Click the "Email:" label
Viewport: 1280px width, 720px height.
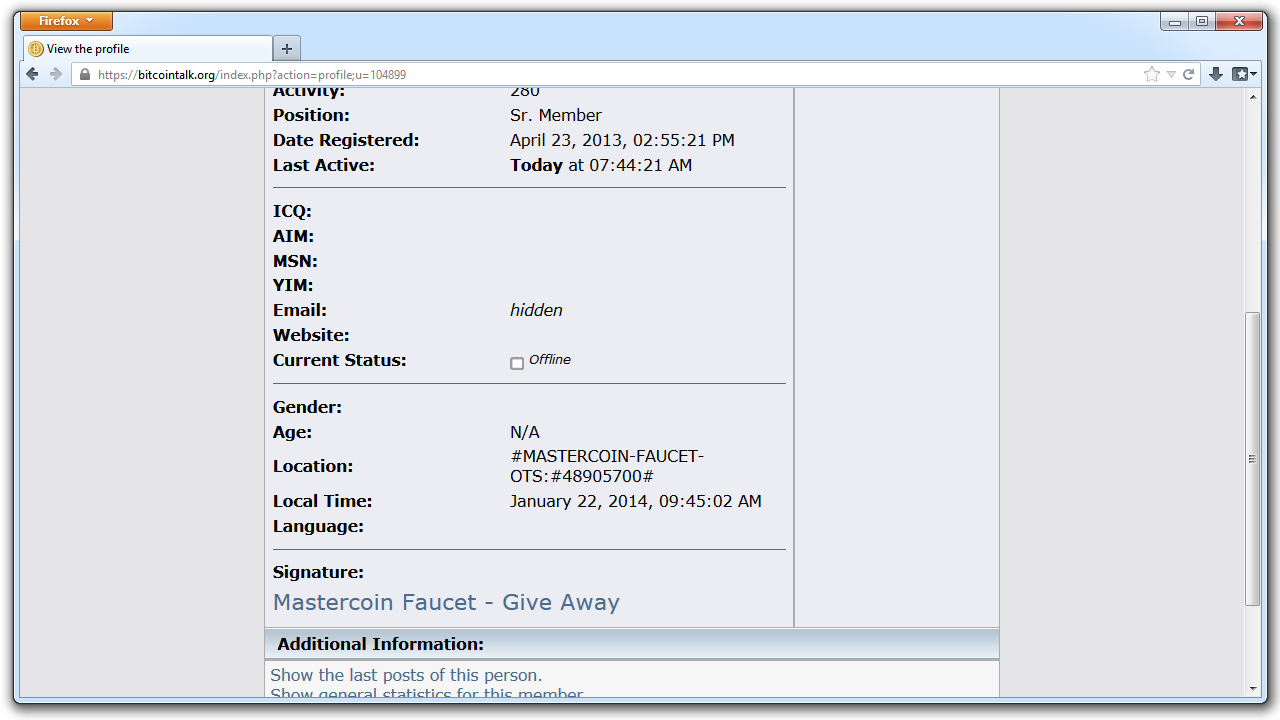(300, 310)
